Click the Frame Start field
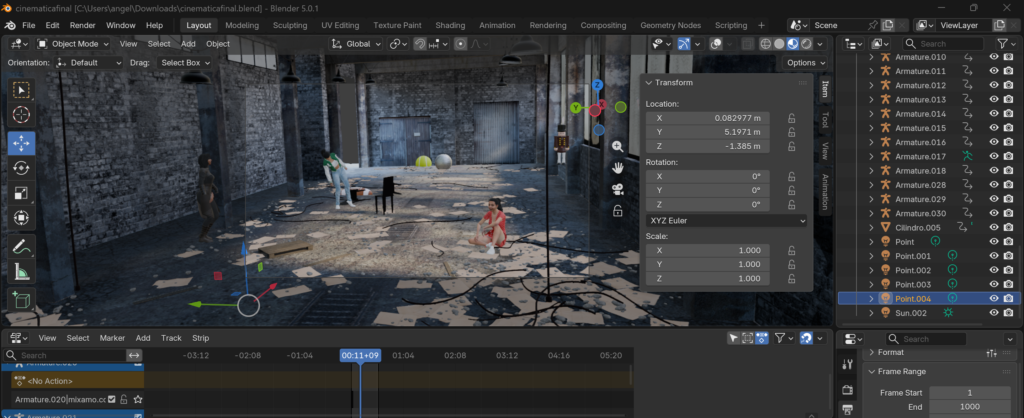Image resolution: width=1024 pixels, height=418 pixels. click(x=969, y=393)
